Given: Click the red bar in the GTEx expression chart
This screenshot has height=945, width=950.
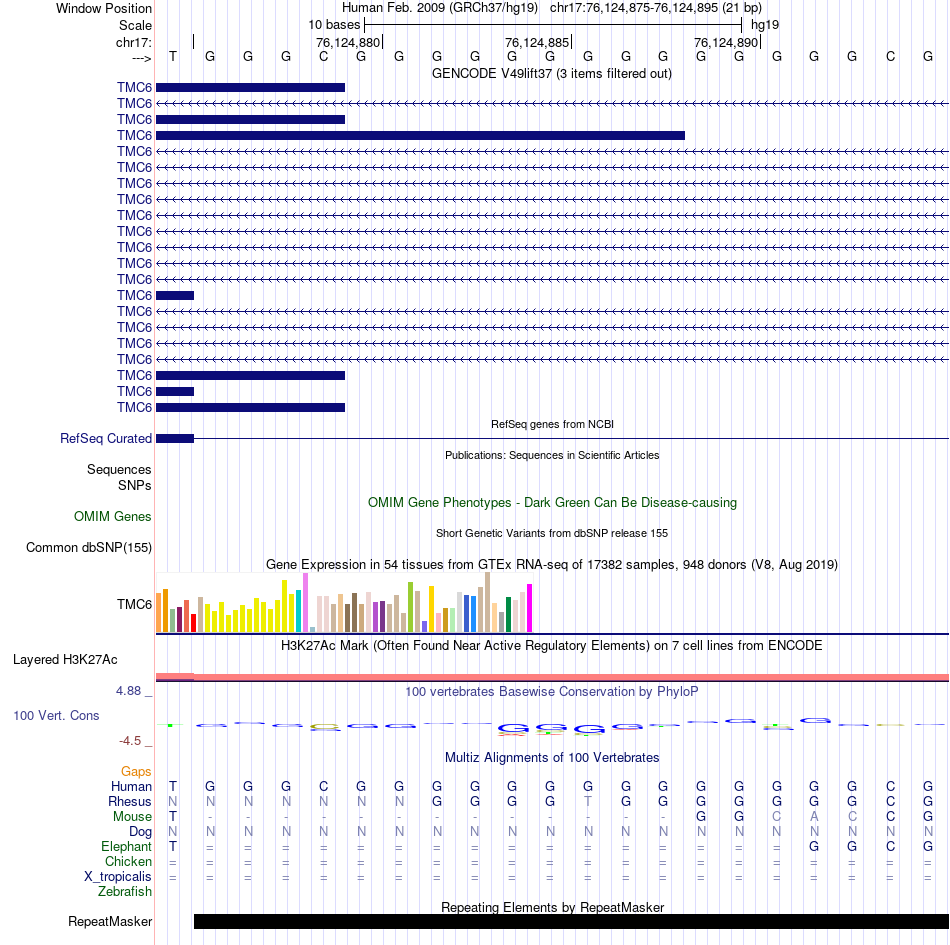Looking at the screenshot, I should pos(193,623).
